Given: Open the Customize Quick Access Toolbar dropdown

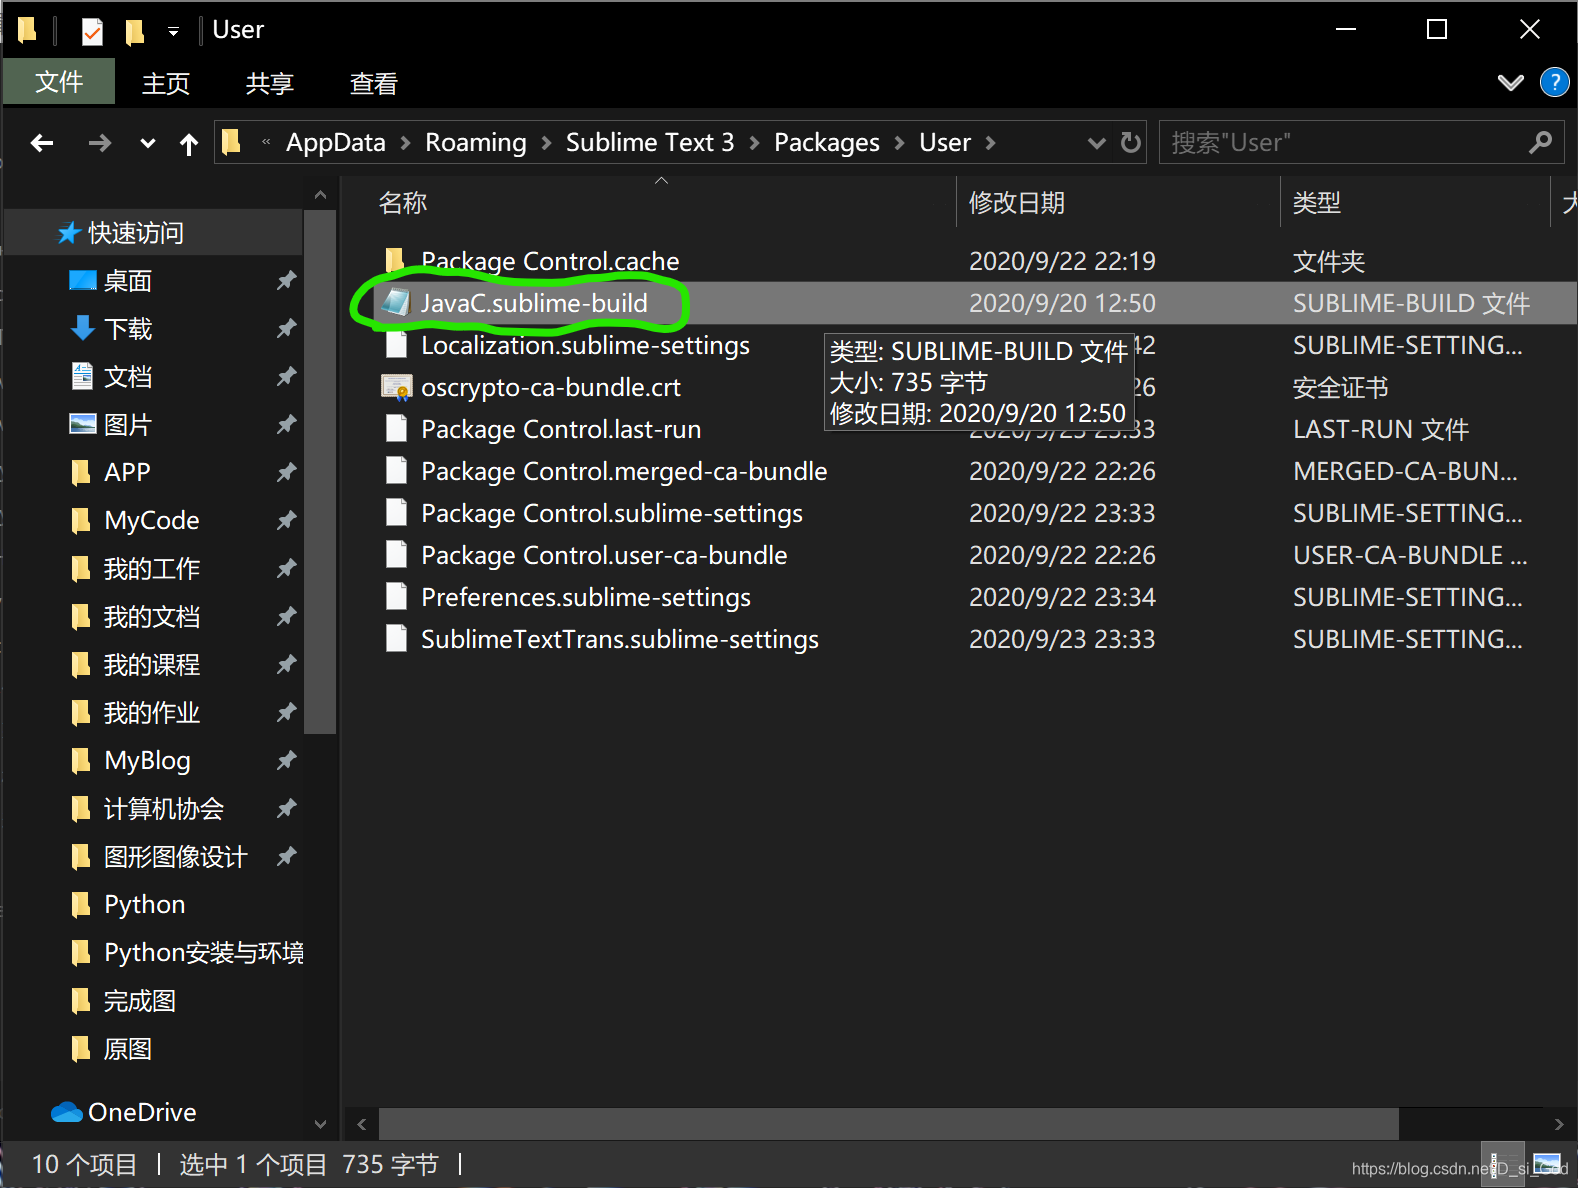Looking at the screenshot, I should click(x=173, y=31).
